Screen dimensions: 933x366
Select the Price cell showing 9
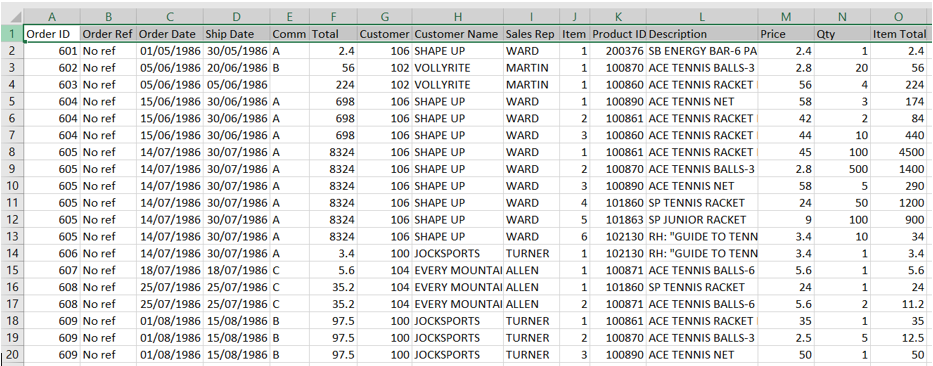(x=787, y=220)
